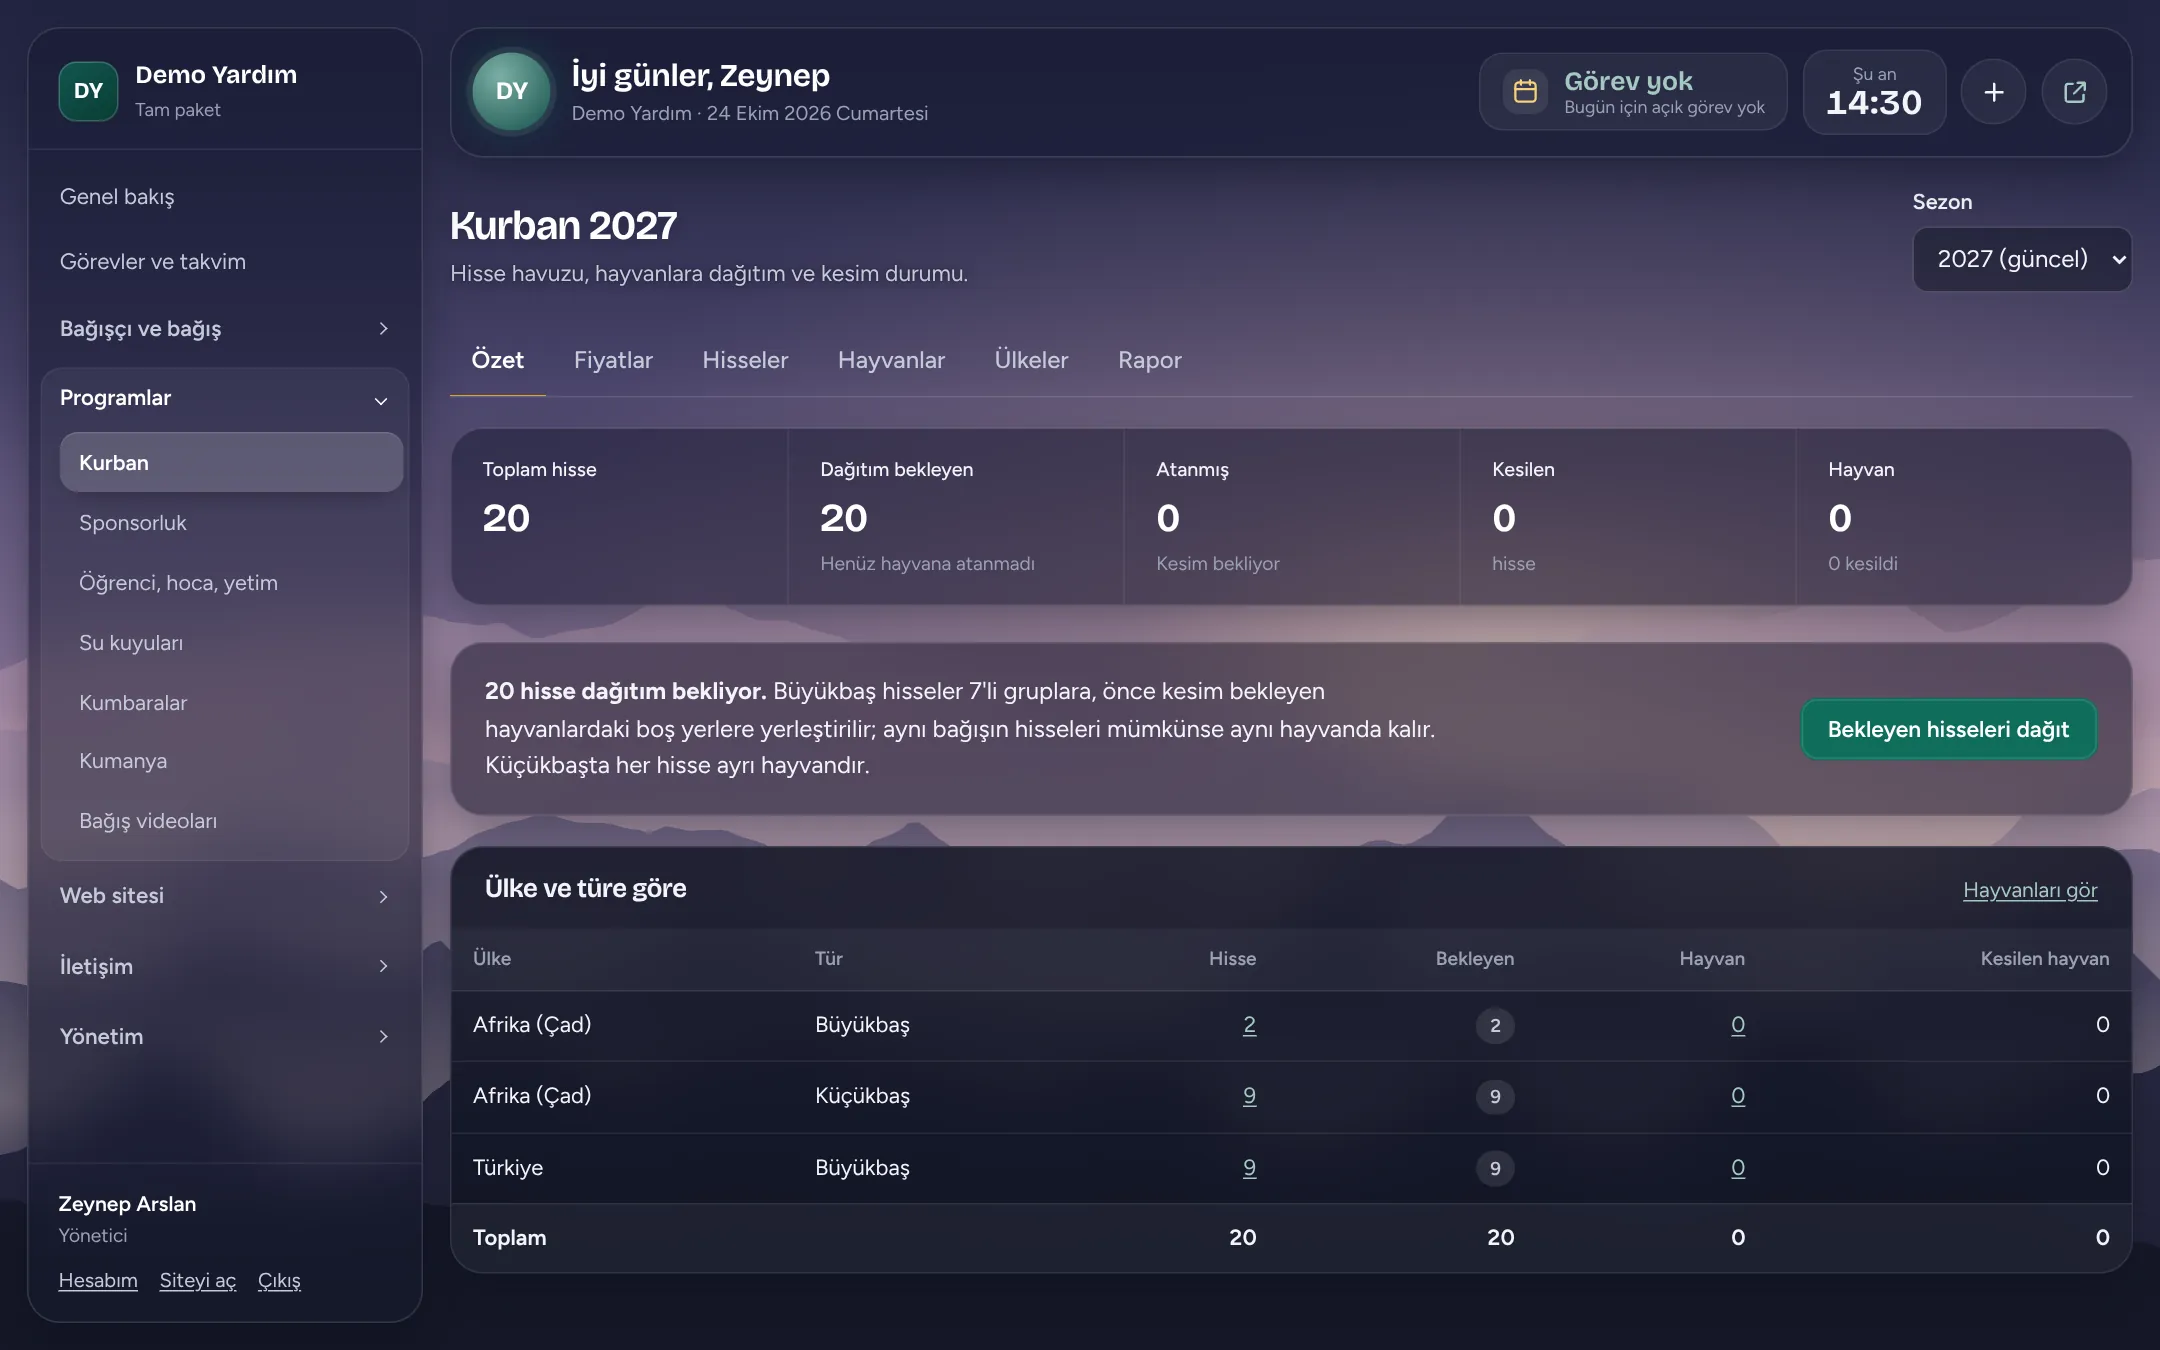Click the calendar icon beside Görev yok
This screenshot has height=1350, width=2160.
[1525, 92]
